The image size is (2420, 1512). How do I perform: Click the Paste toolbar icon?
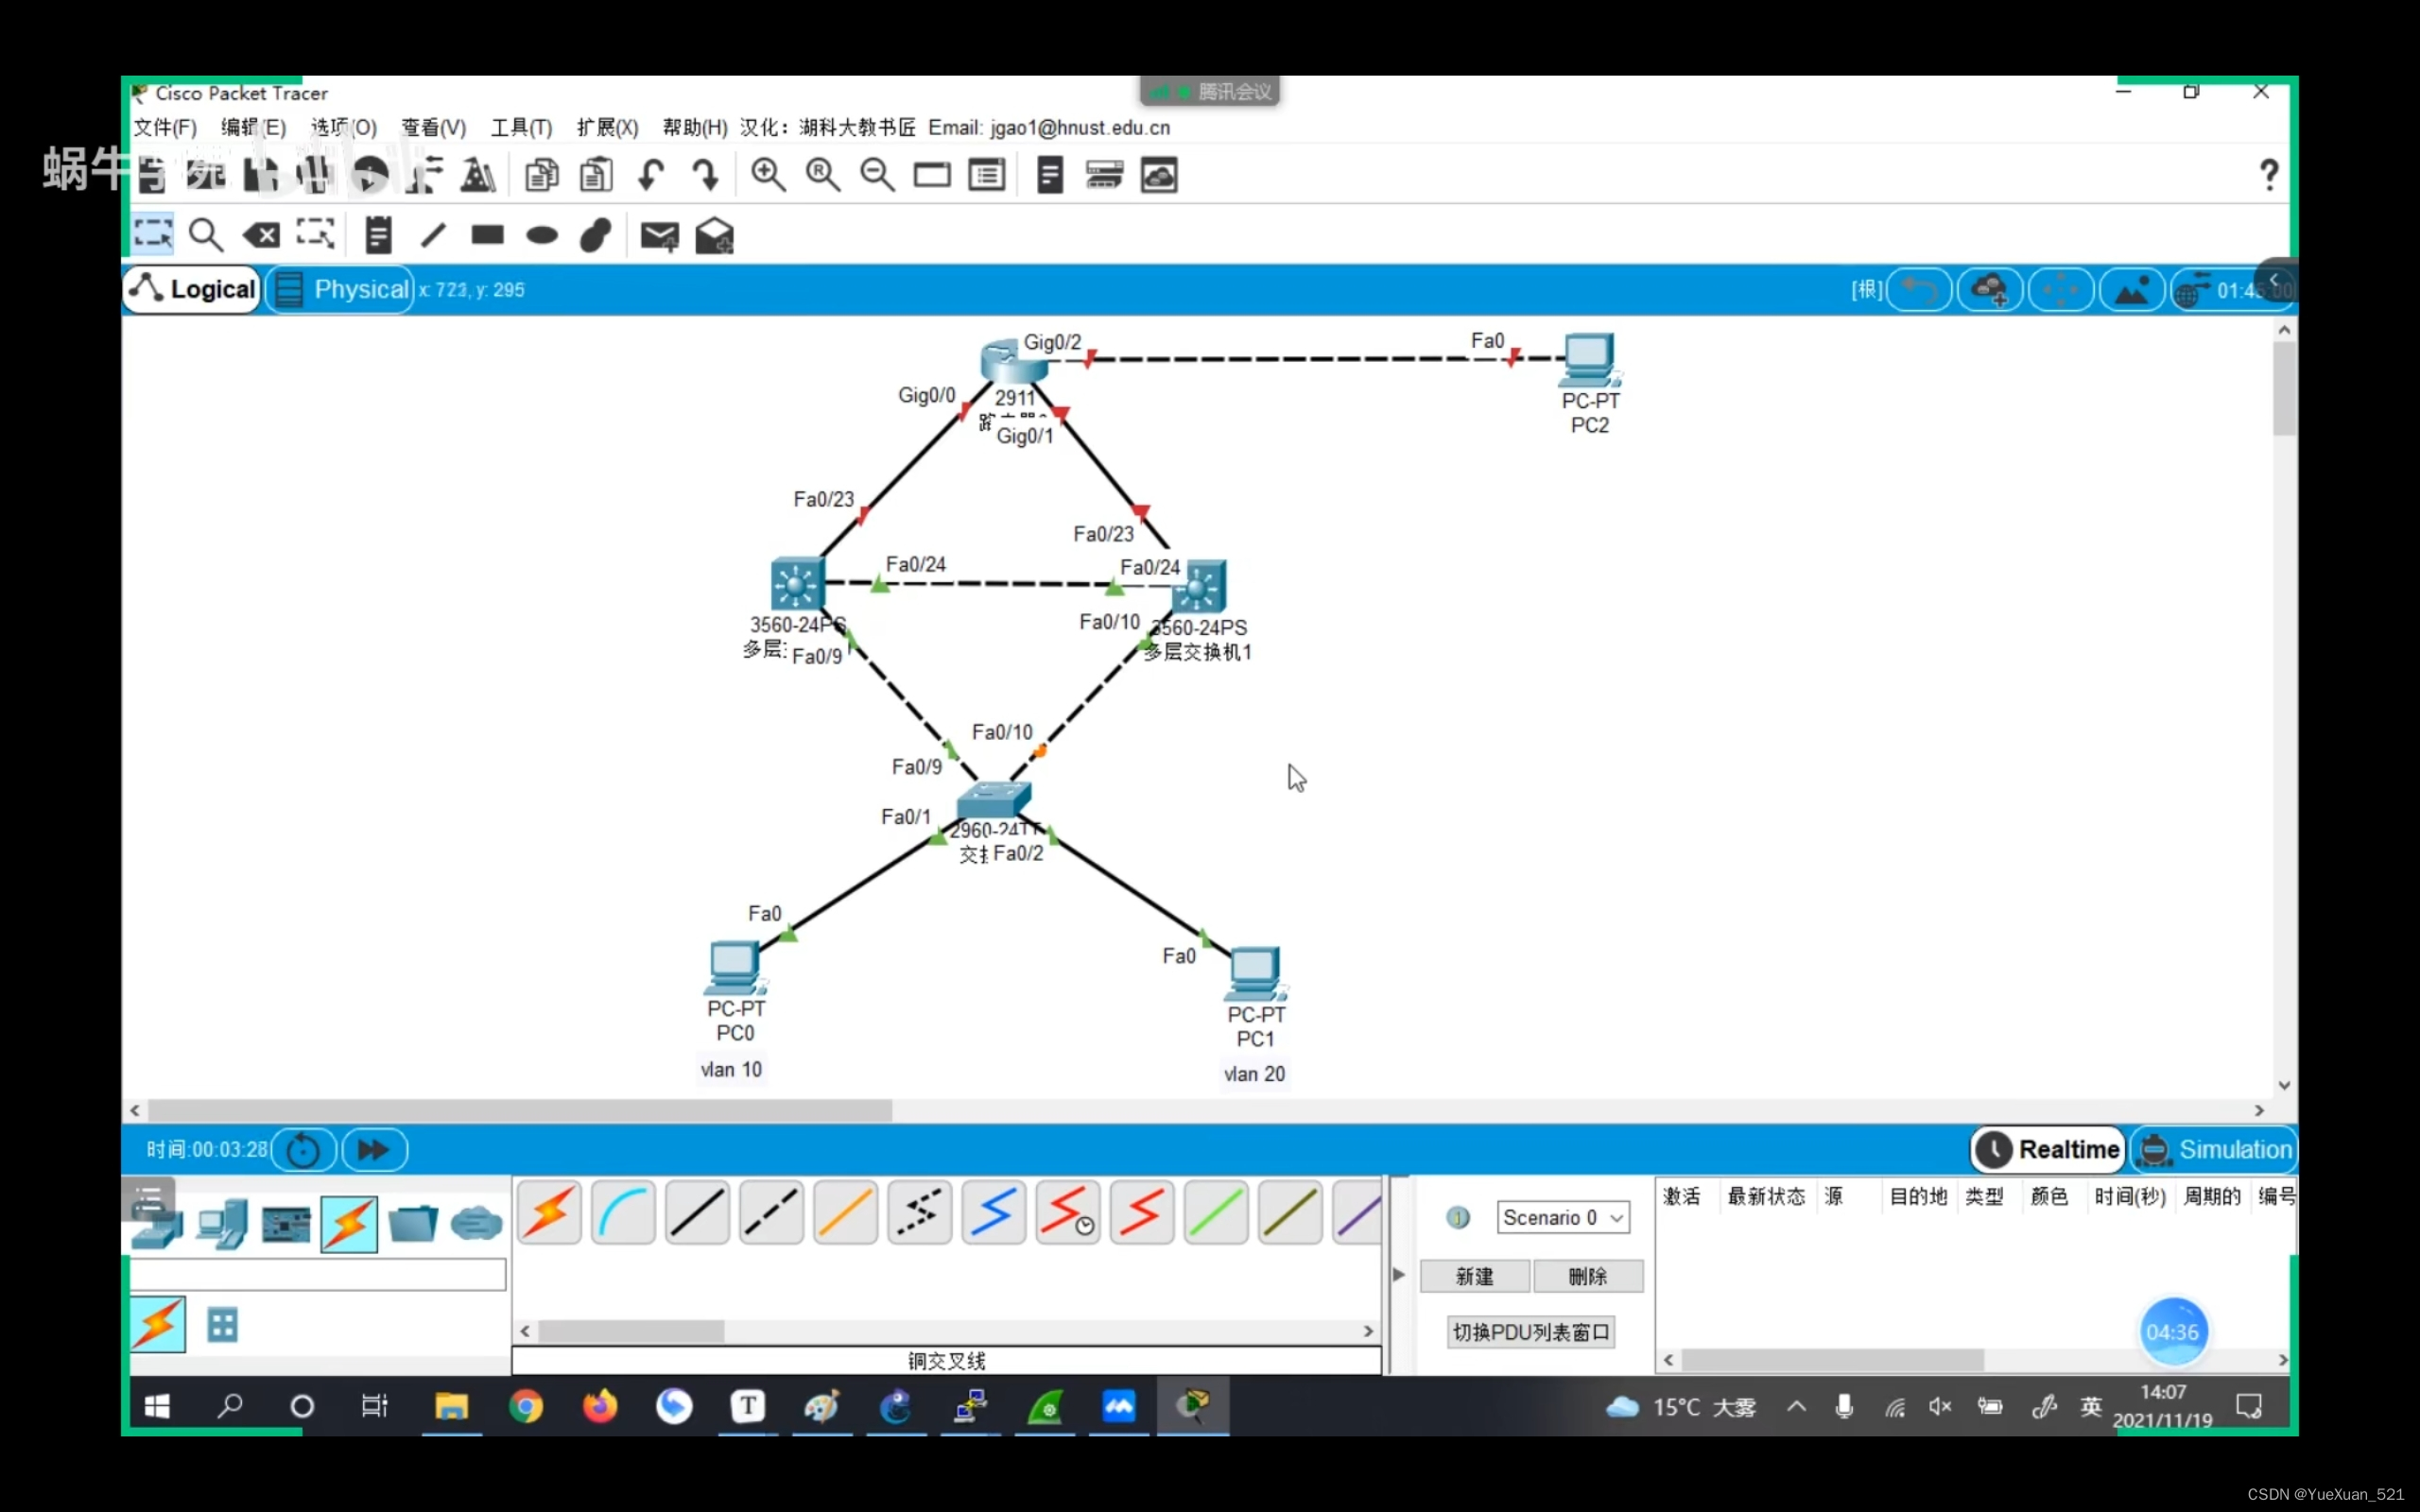[596, 175]
